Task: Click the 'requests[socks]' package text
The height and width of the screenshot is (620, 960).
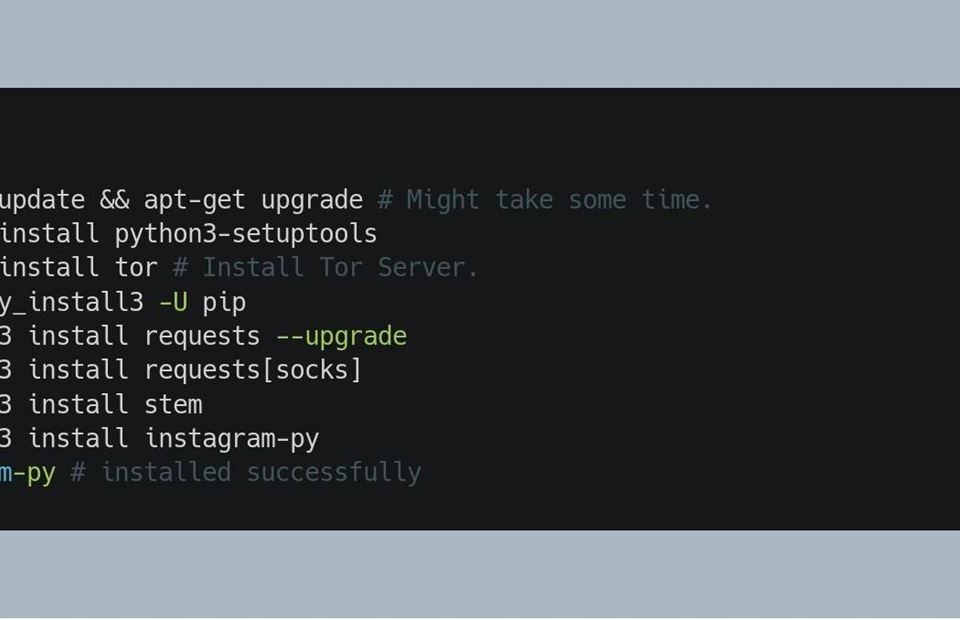Action: pos(253,371)
